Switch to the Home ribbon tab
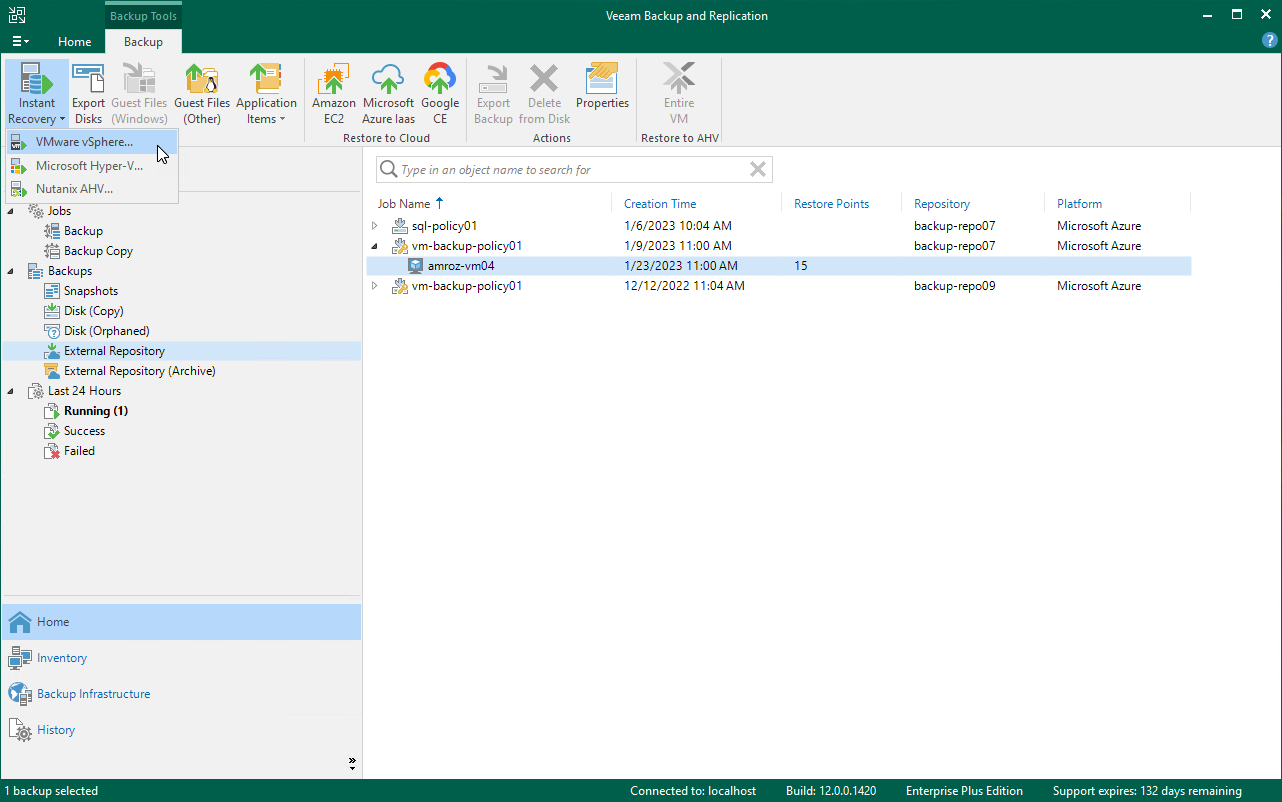This screenshot has width=1282, height=802. [75, 42]
